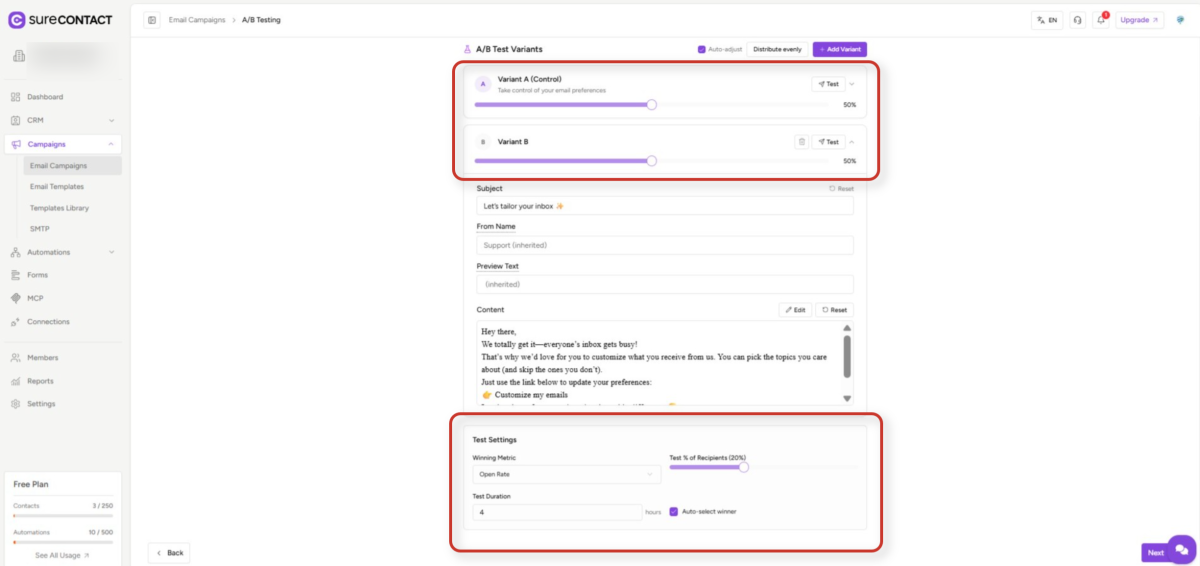Click the A/B Test Variants flask icon
The height and width of the screenshot is (566, 1200).
(467, 49)
